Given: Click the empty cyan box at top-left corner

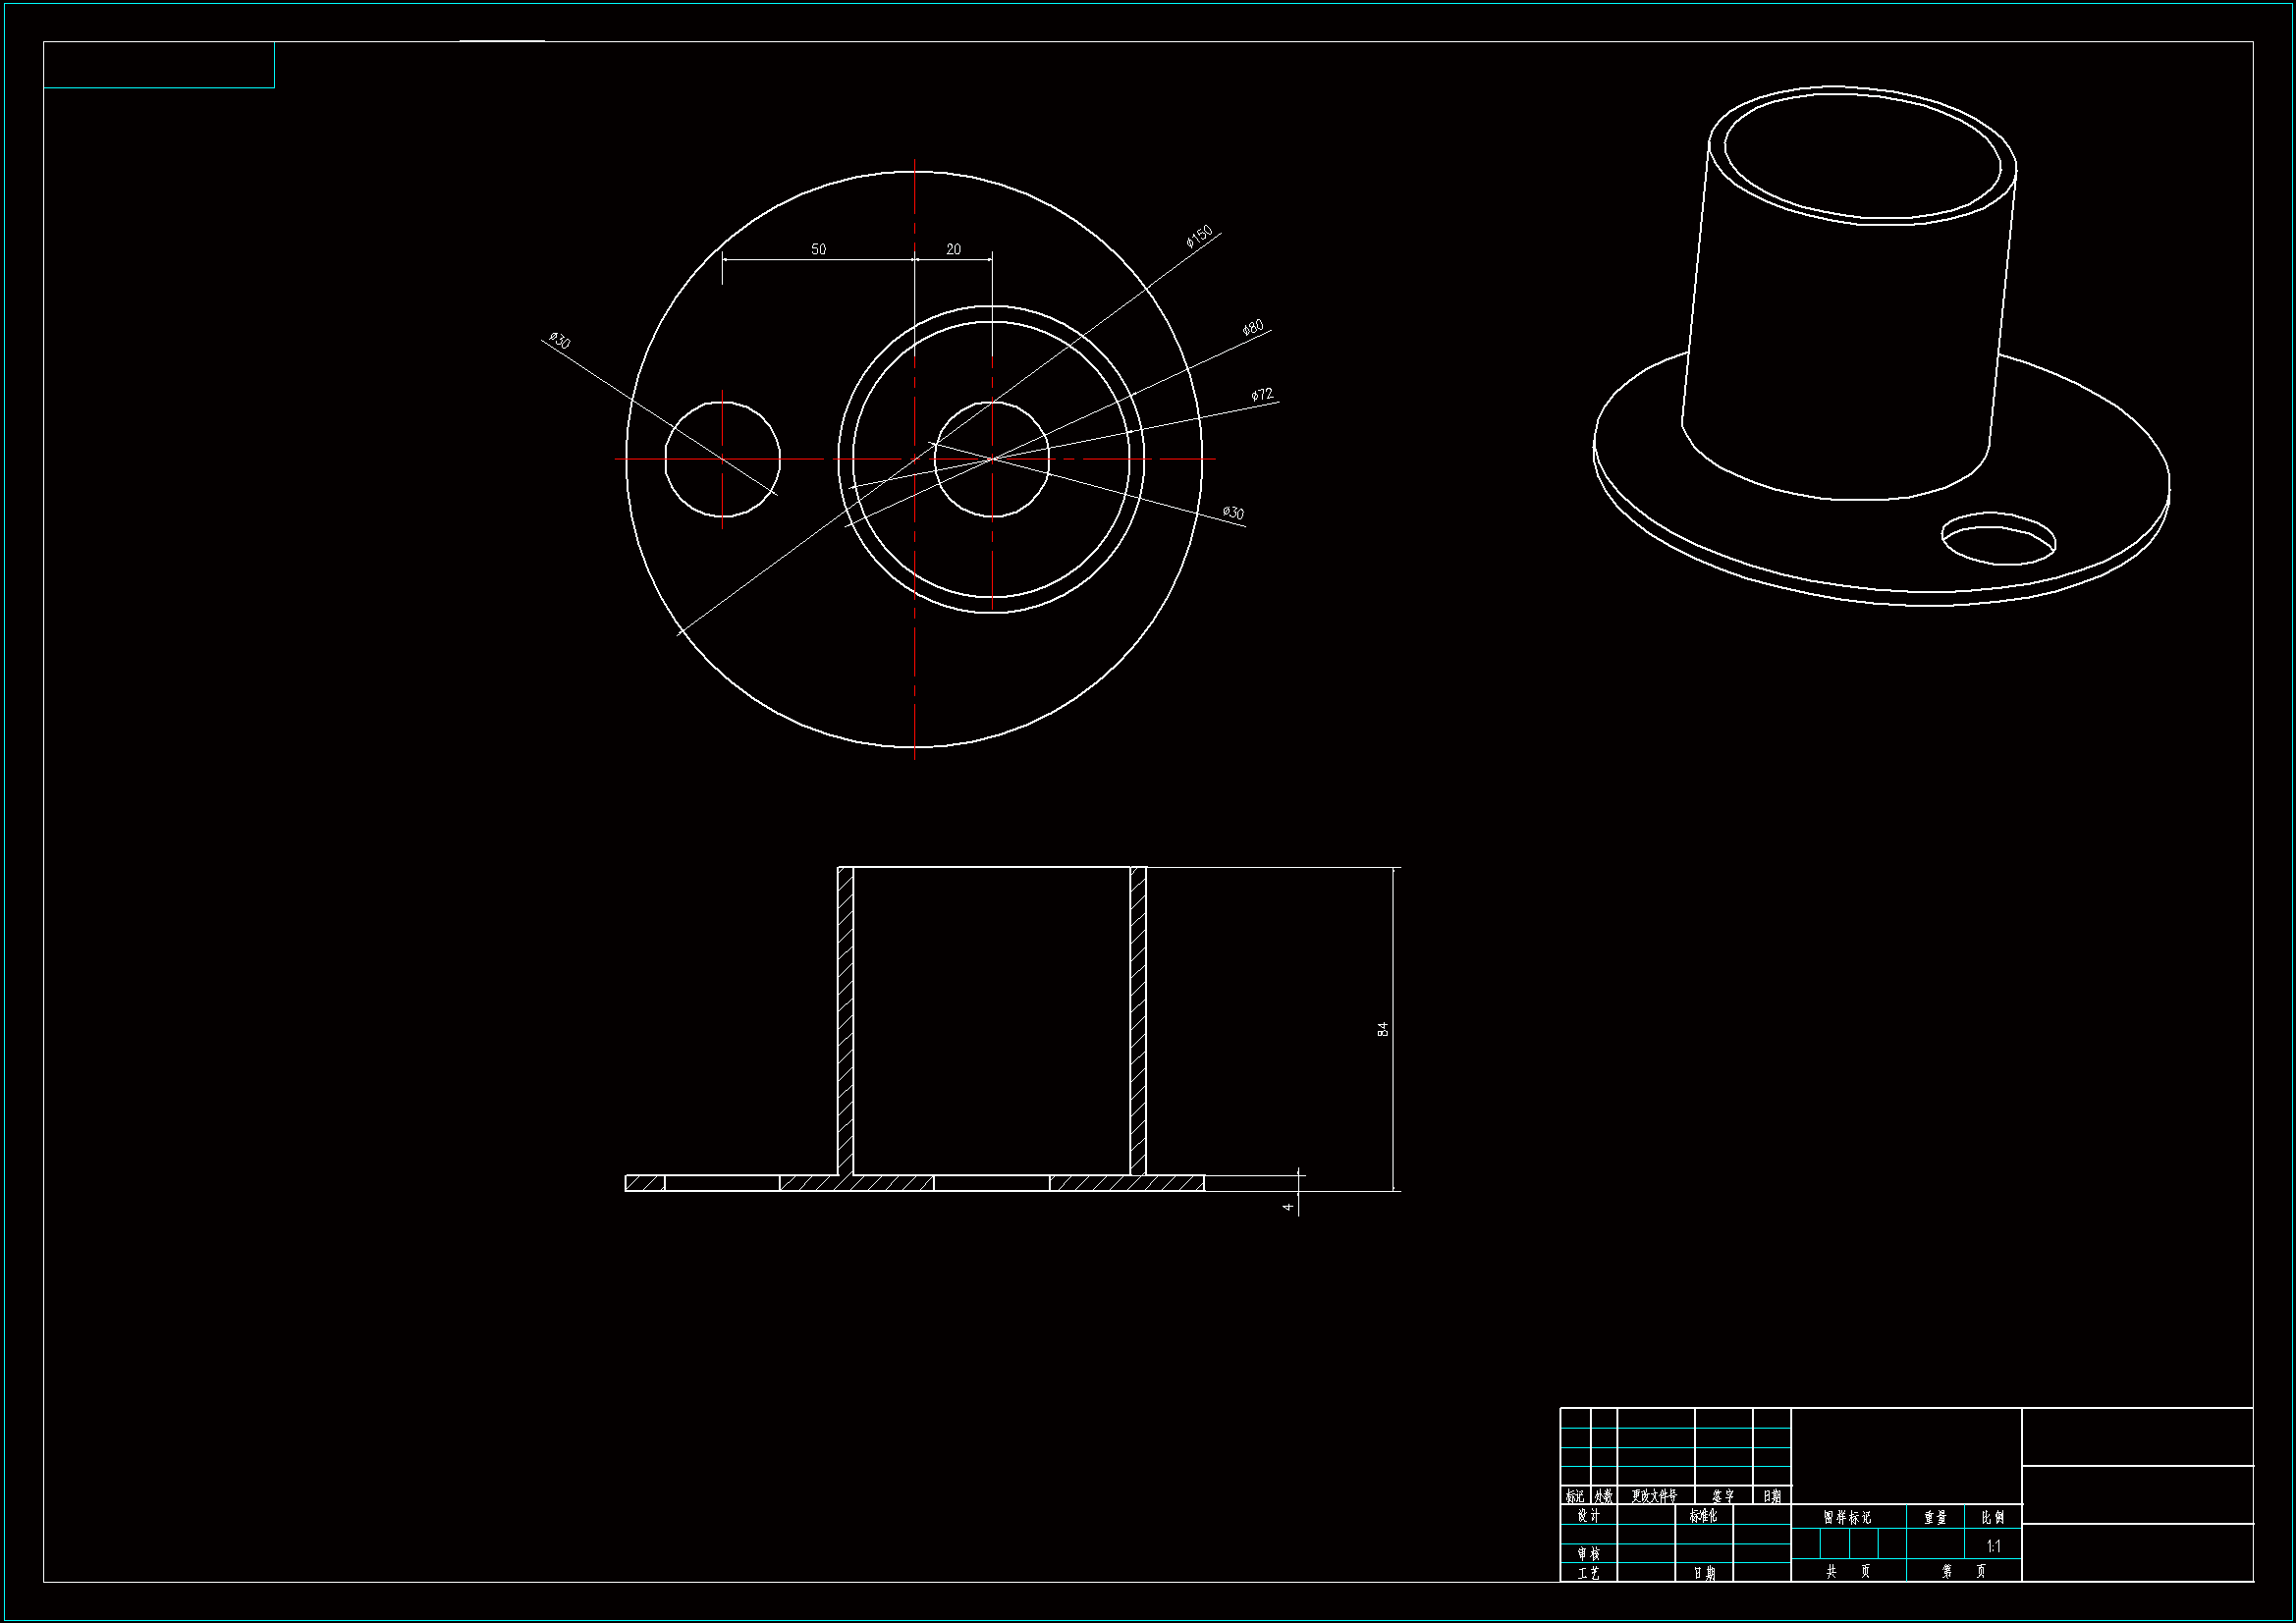Looking at the screenshot, I should click(x=159, y=65).
